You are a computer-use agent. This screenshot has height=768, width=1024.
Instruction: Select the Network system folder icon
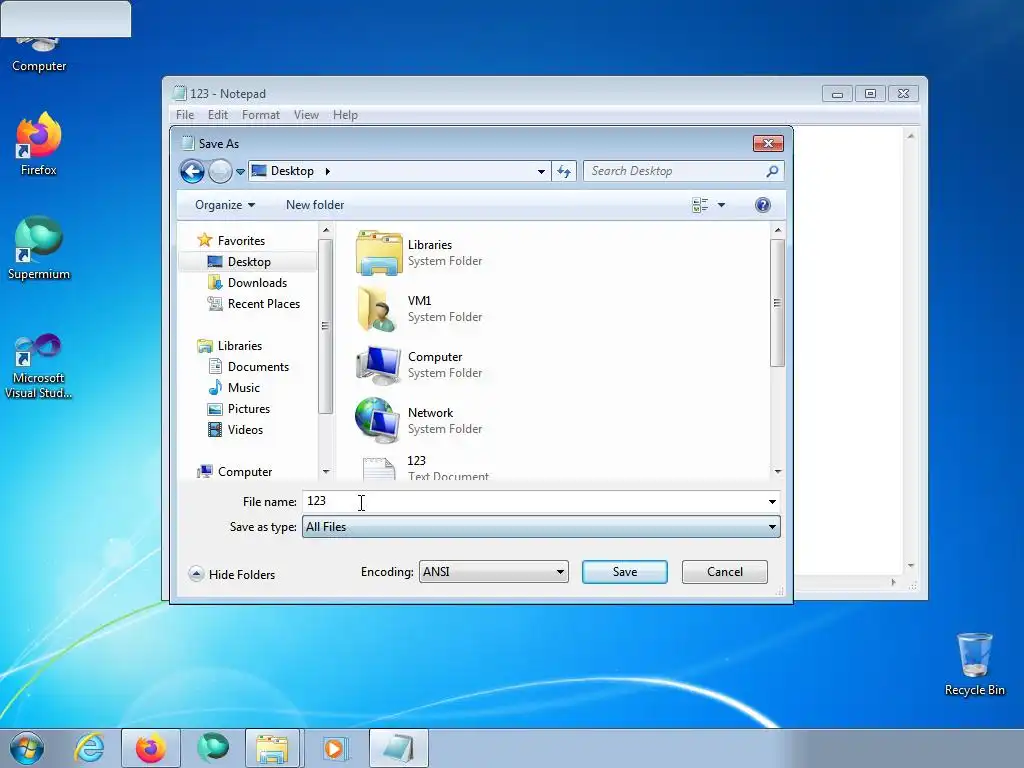[x=379, y=421]
